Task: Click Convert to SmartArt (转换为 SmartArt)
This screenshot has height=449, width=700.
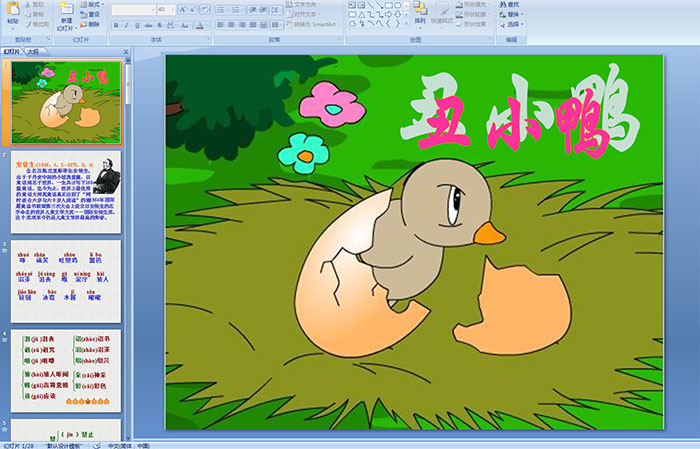Action: 313,24
